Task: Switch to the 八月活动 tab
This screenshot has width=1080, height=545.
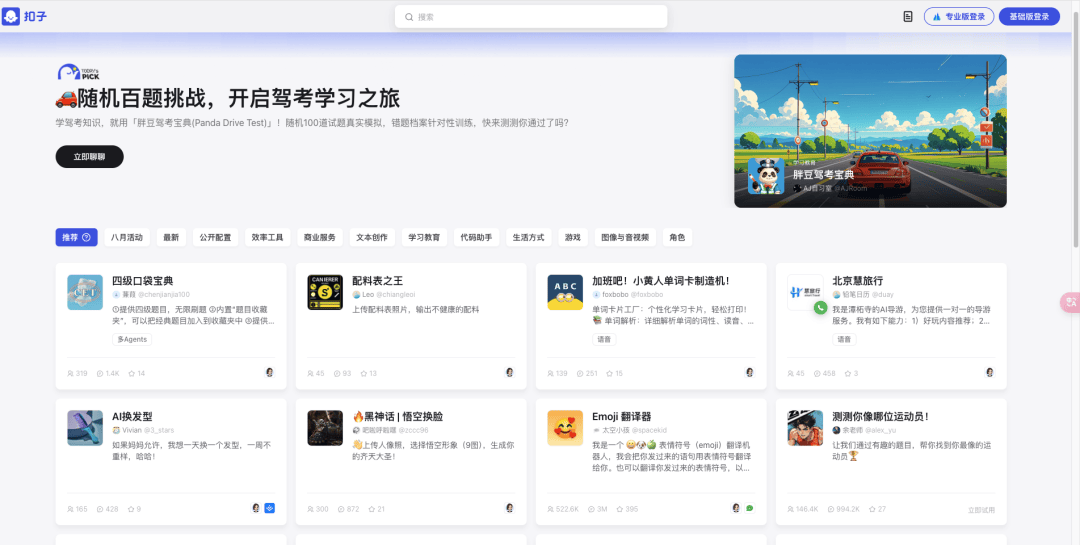Action: (127, 237)
